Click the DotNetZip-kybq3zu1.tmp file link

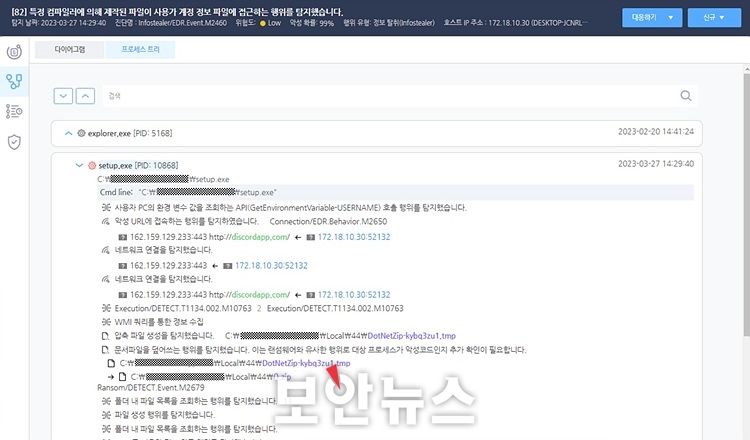point(411,336)
